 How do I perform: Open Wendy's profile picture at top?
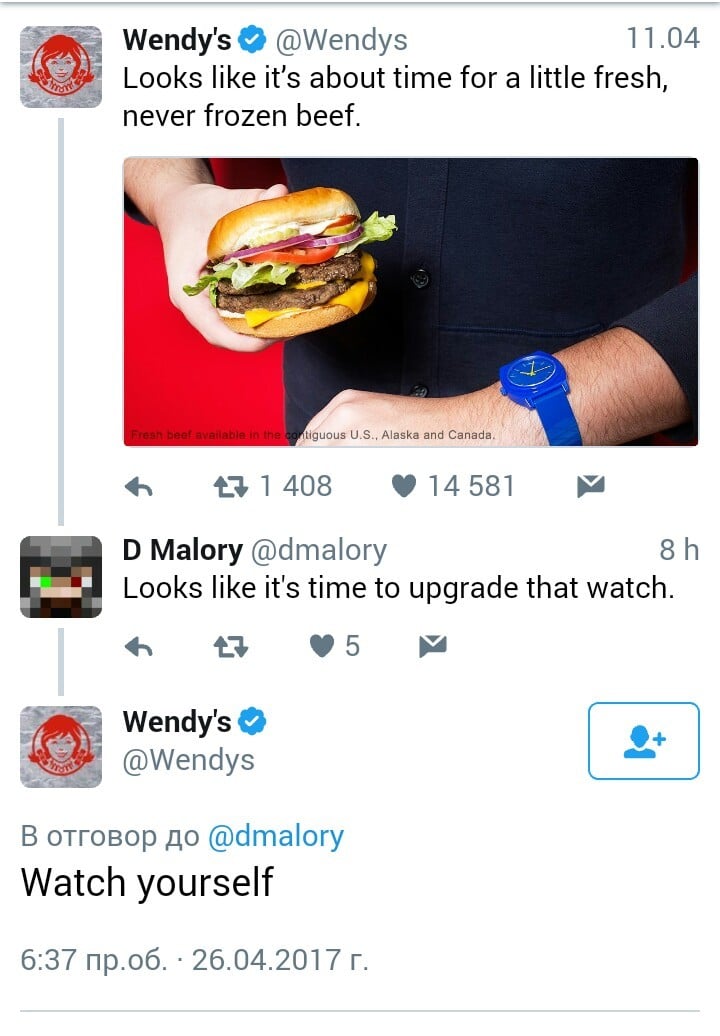[61, 67]
